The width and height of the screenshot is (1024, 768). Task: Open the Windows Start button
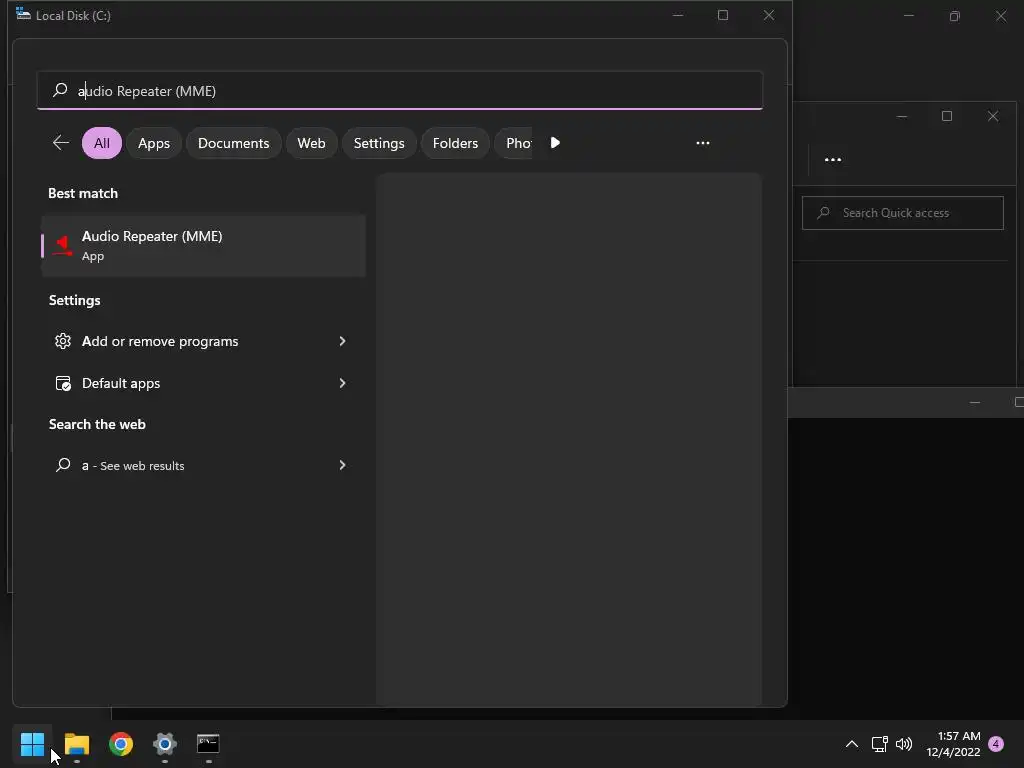click(x=32, y=743)
